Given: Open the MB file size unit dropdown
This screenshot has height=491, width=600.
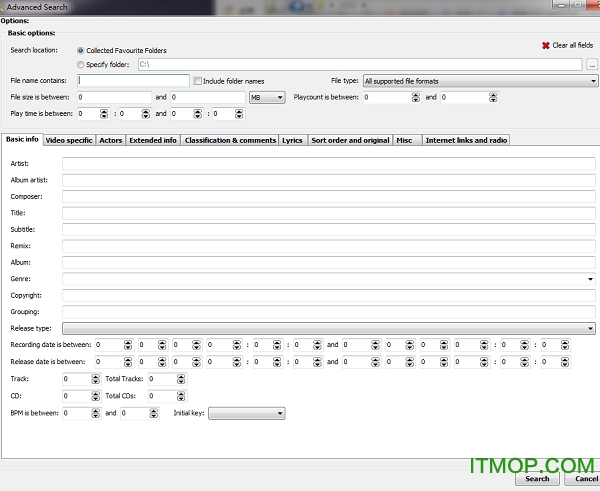Looking at the screenshot, I should point(267,97).
